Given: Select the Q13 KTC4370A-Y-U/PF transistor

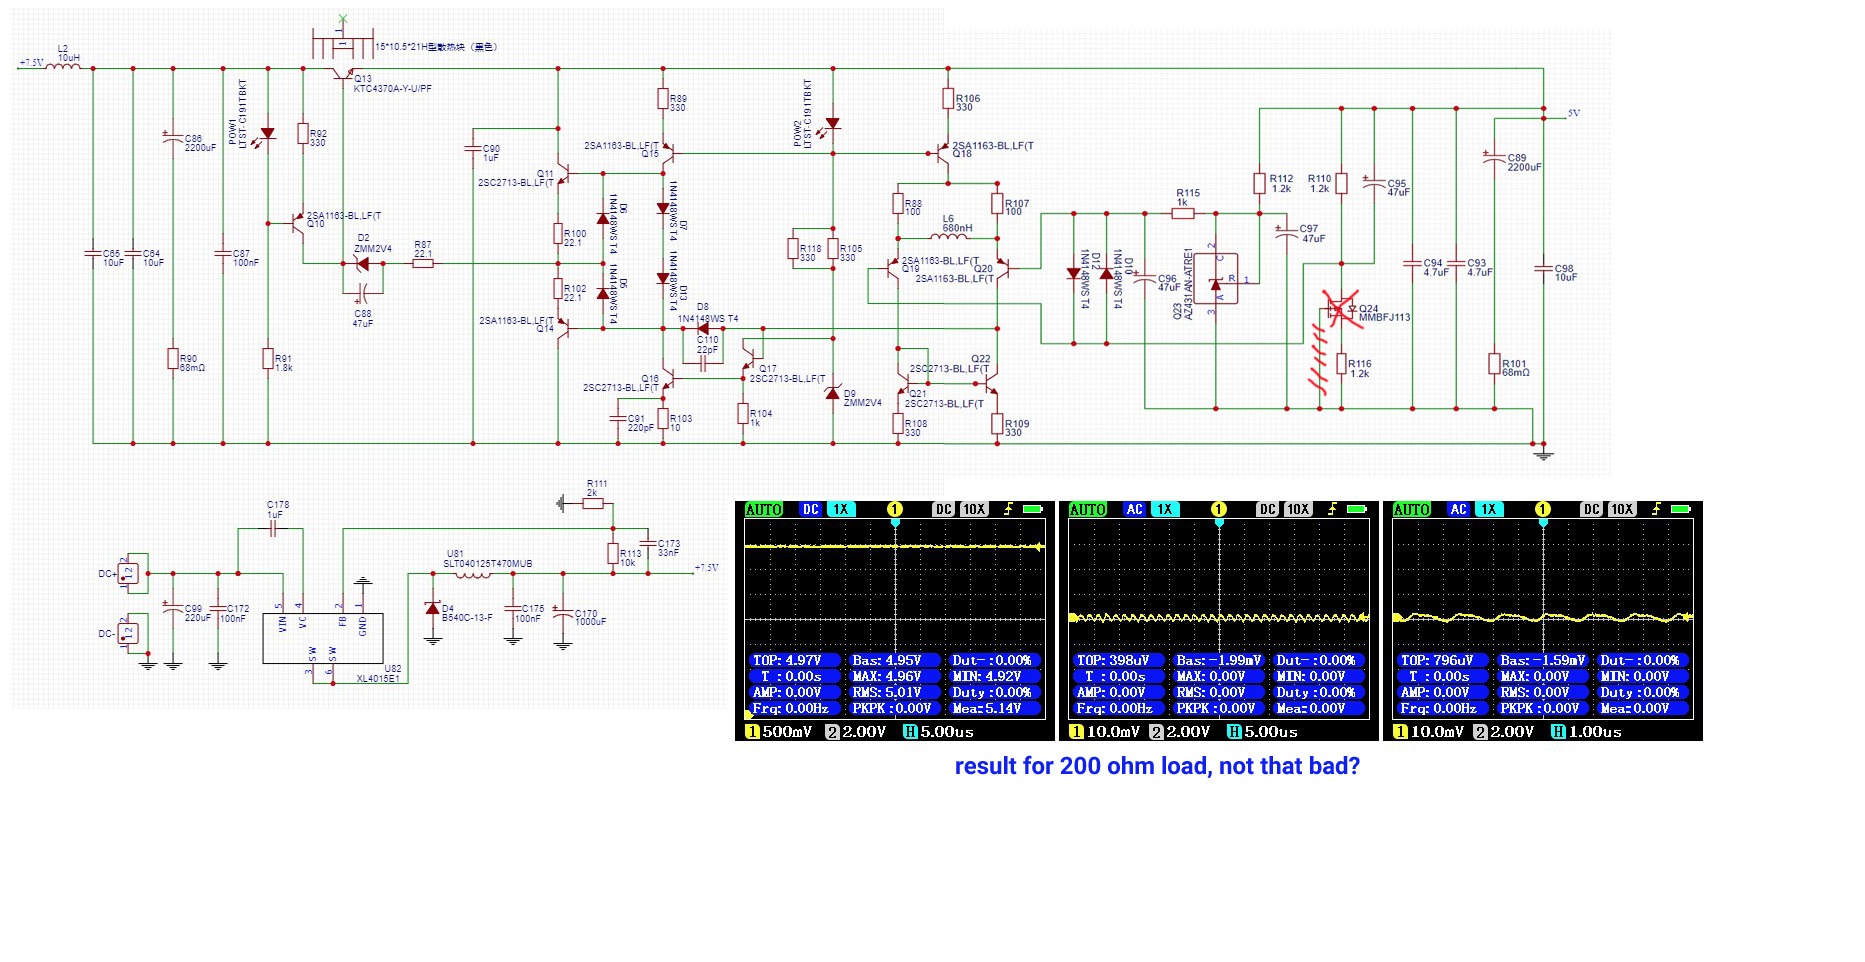Looking at the screenshot, I should point(345,74).
